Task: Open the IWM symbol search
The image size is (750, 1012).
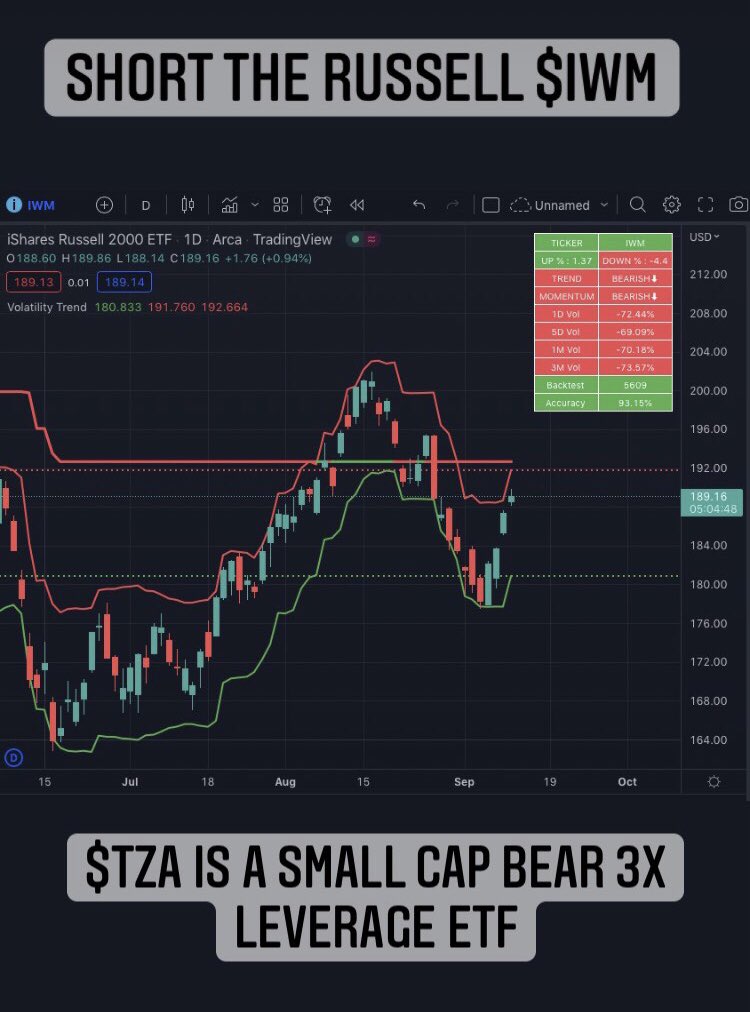Action: tap(41, 205)
